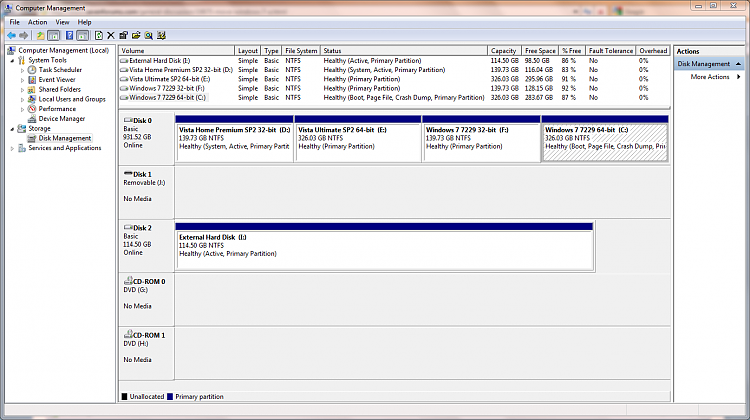
Task: Click the Open folder toolbar icon
Action: point(136,35)
